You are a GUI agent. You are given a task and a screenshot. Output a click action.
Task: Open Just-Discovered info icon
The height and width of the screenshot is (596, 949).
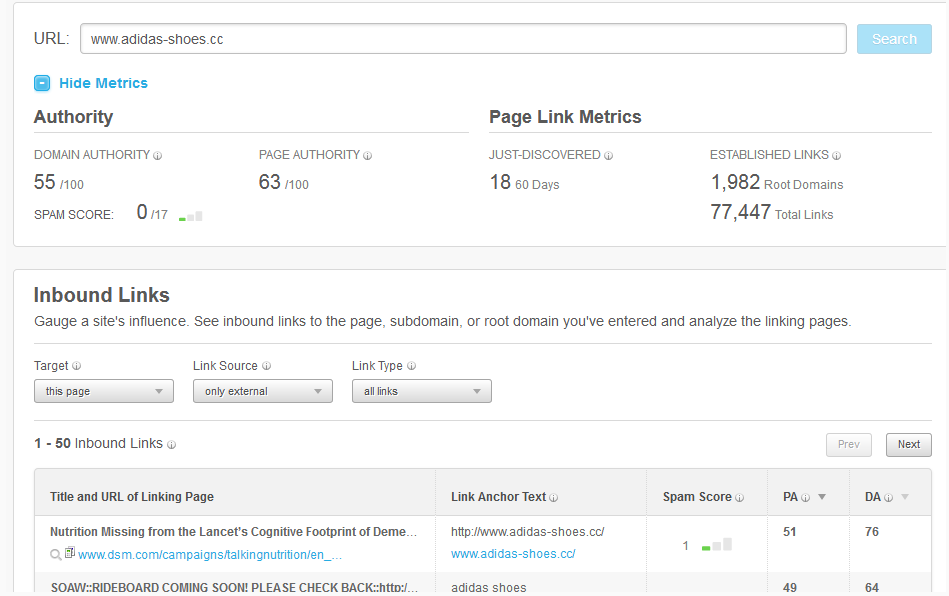click(608, 156)
